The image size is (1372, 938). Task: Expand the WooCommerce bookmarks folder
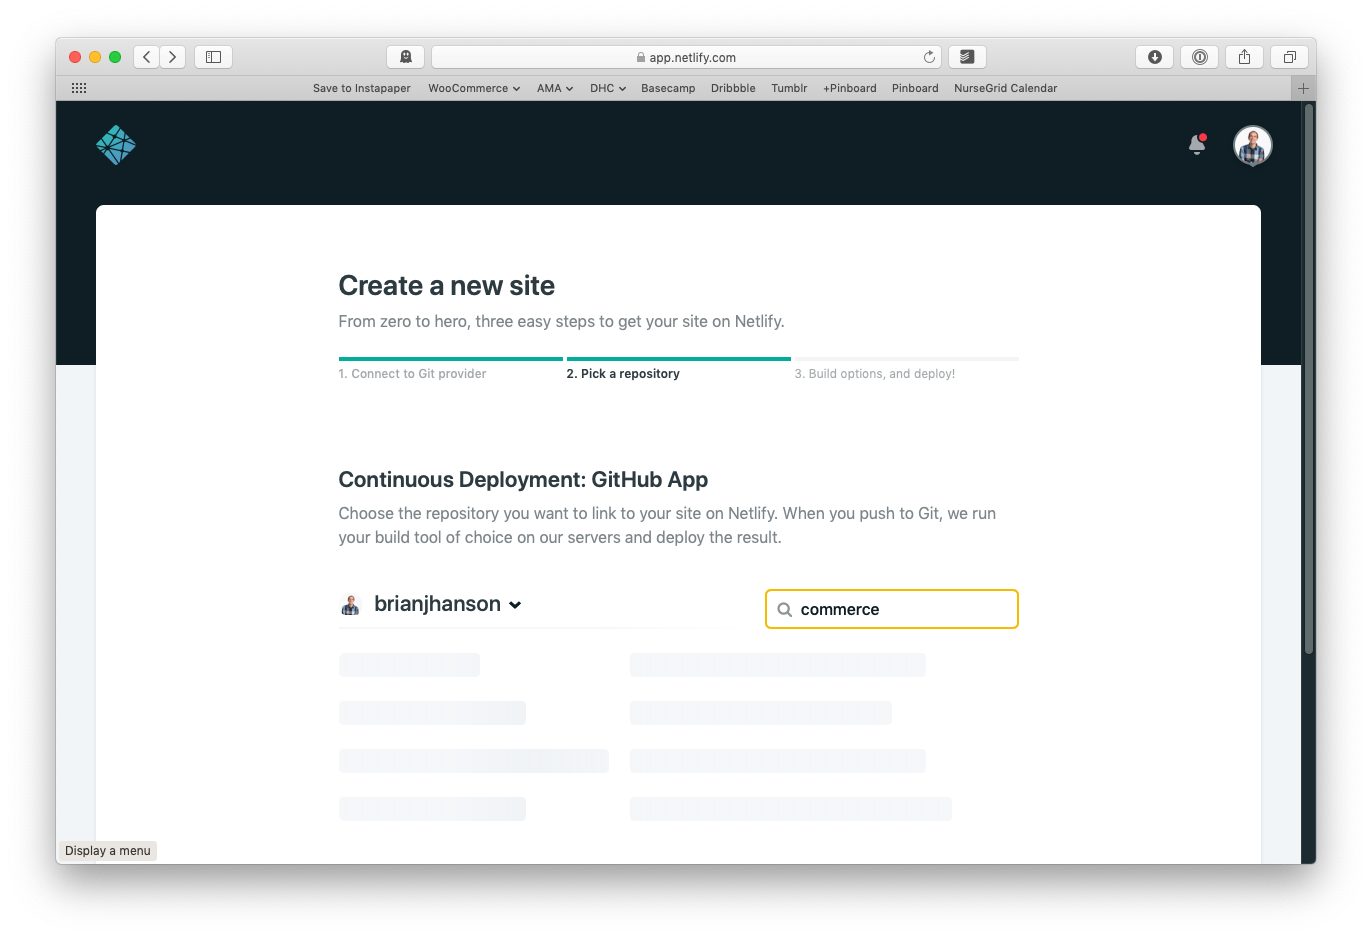pos(474,88)
